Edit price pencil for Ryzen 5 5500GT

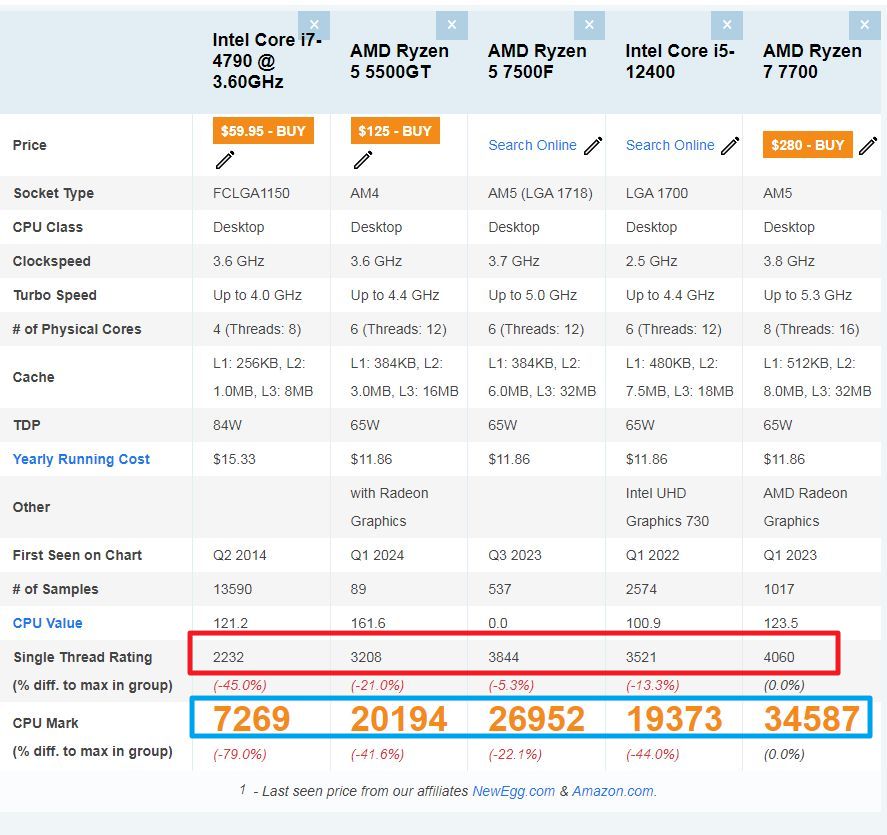pyautogui.click(x=363, y=160)
